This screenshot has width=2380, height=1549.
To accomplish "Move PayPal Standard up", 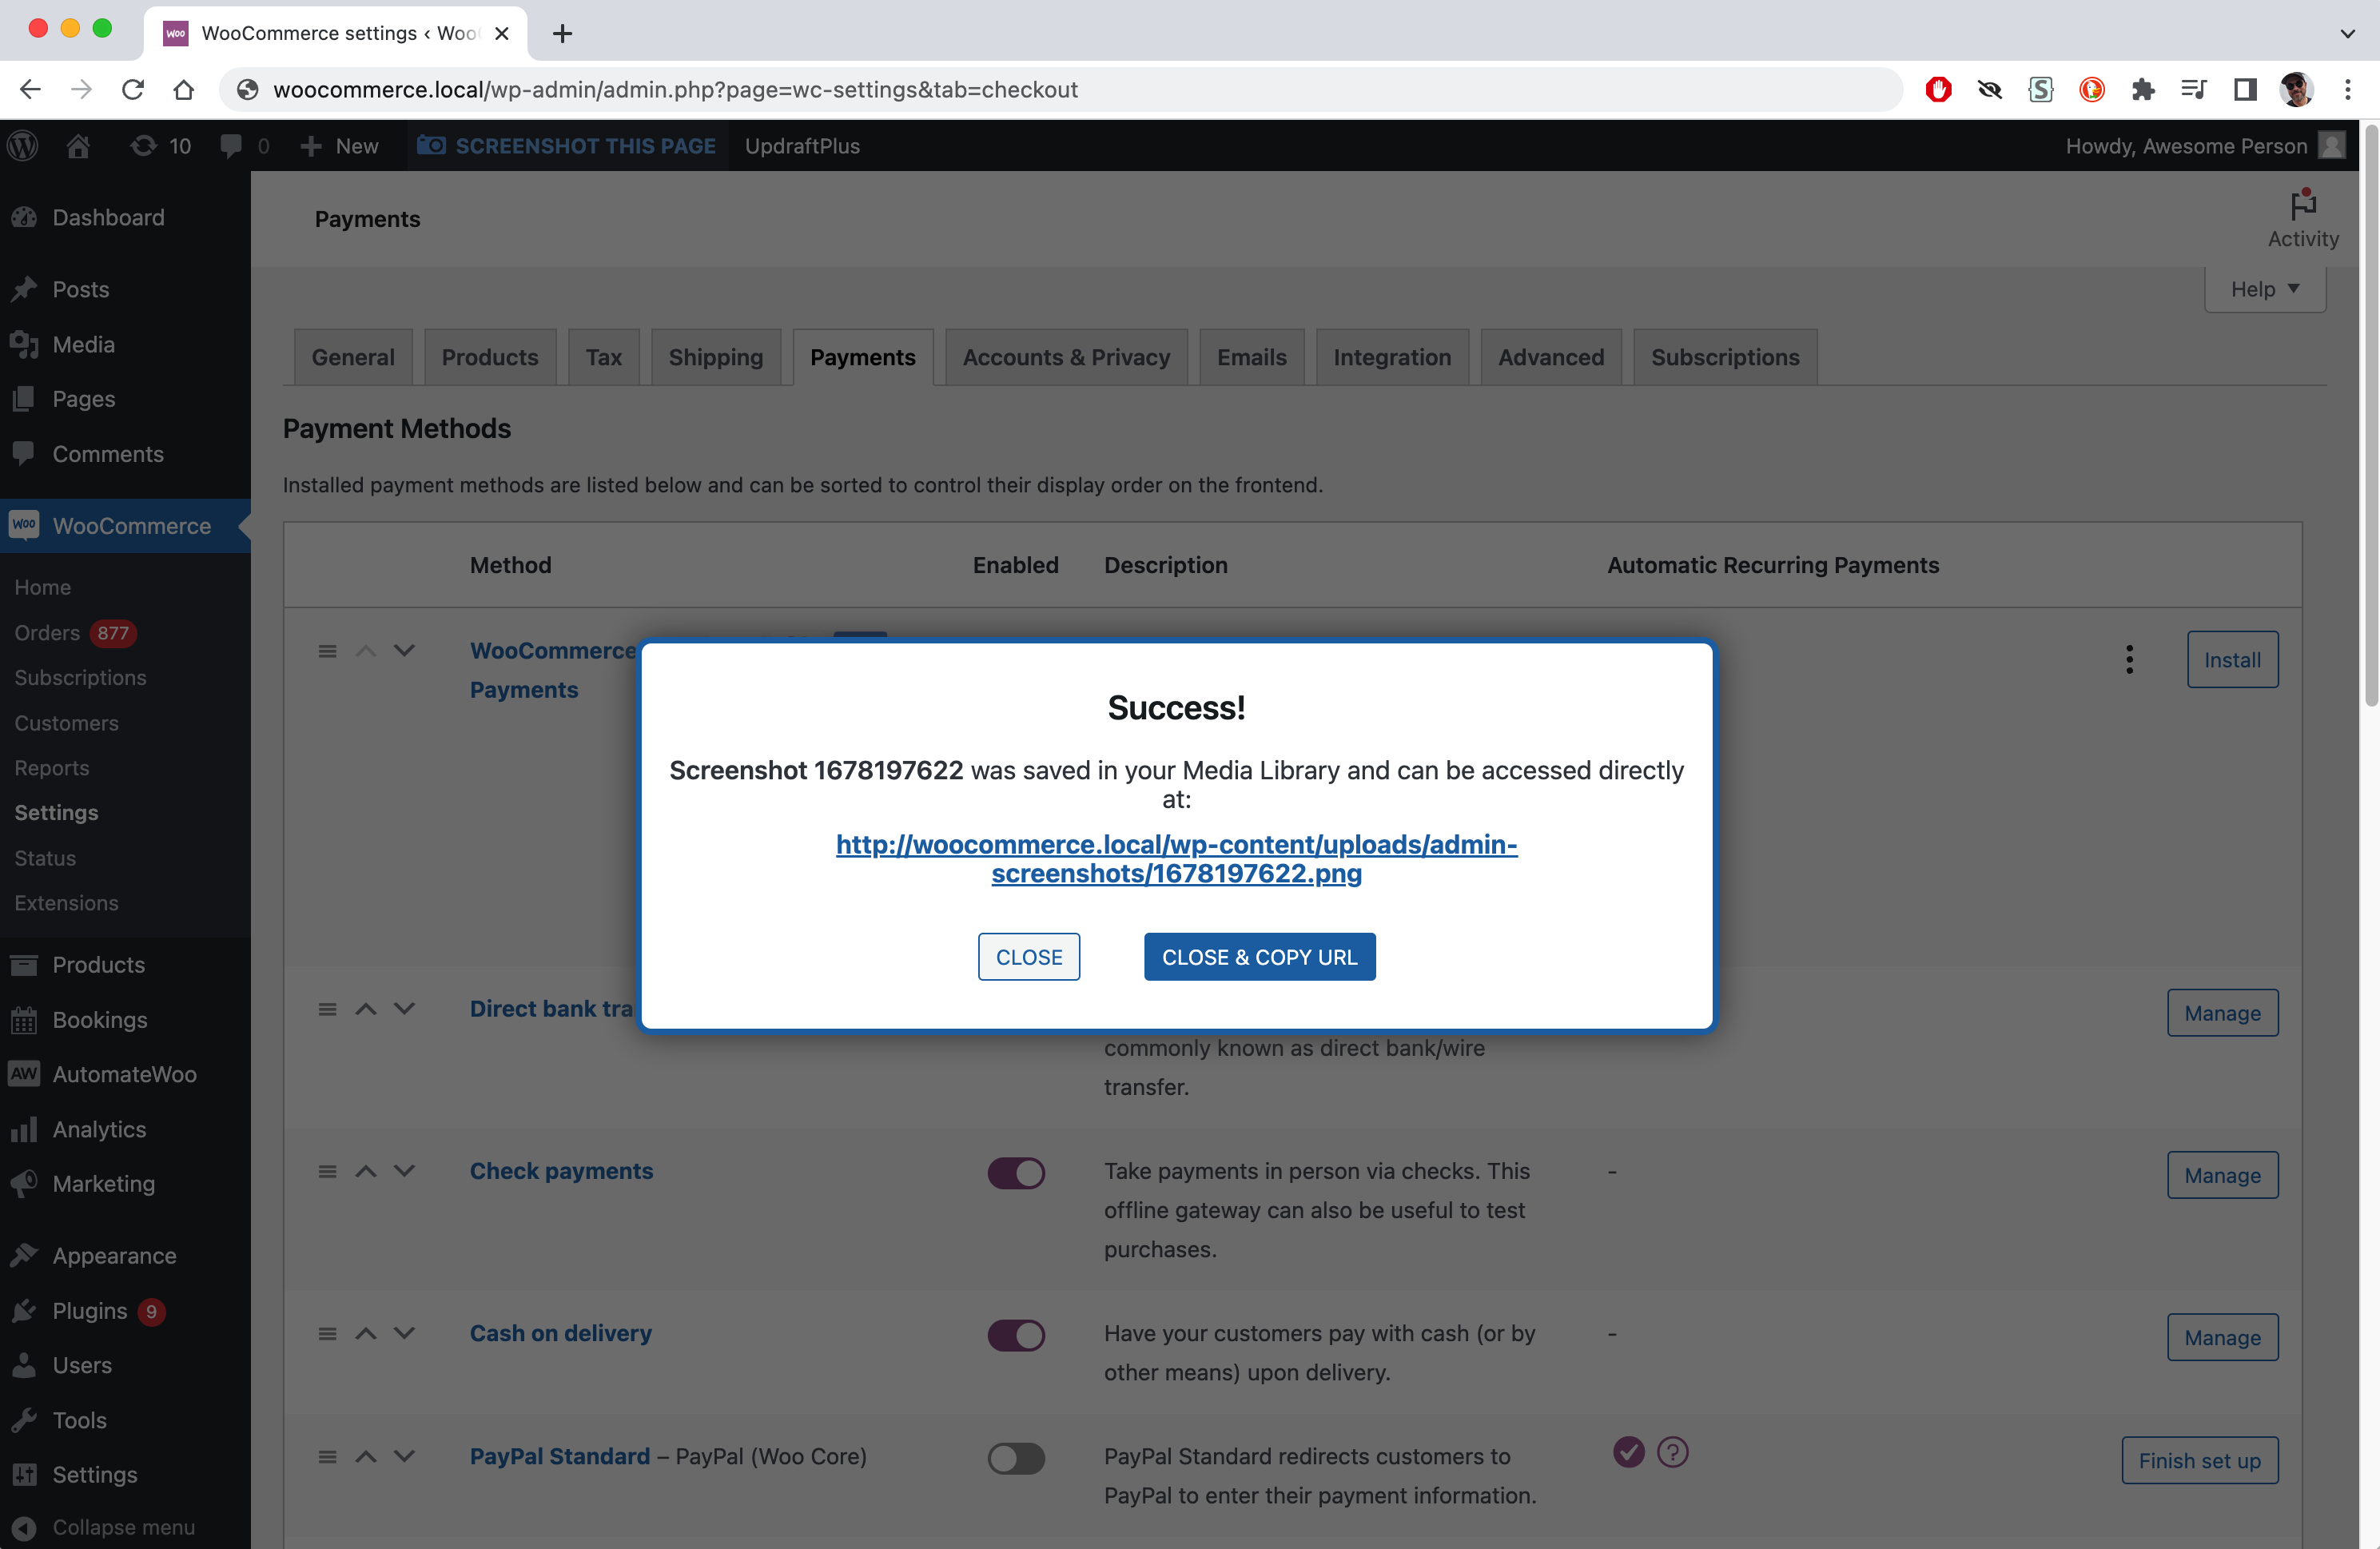I will 366,1456.
